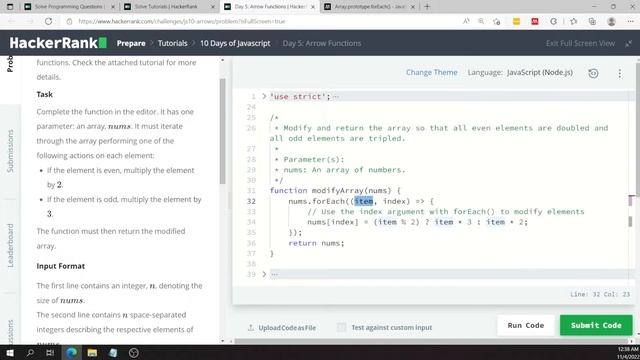The height and width of the screenshot is (360, 640).
Task: Open the Language JavaScript (Node.js) dropdown
Action: (540, 73)
